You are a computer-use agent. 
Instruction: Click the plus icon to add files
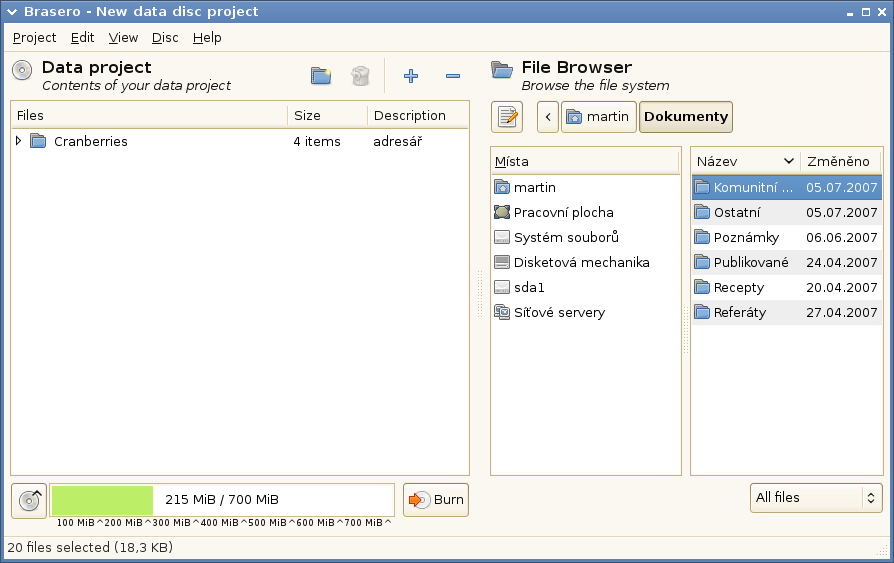click(x=411, y=76)
